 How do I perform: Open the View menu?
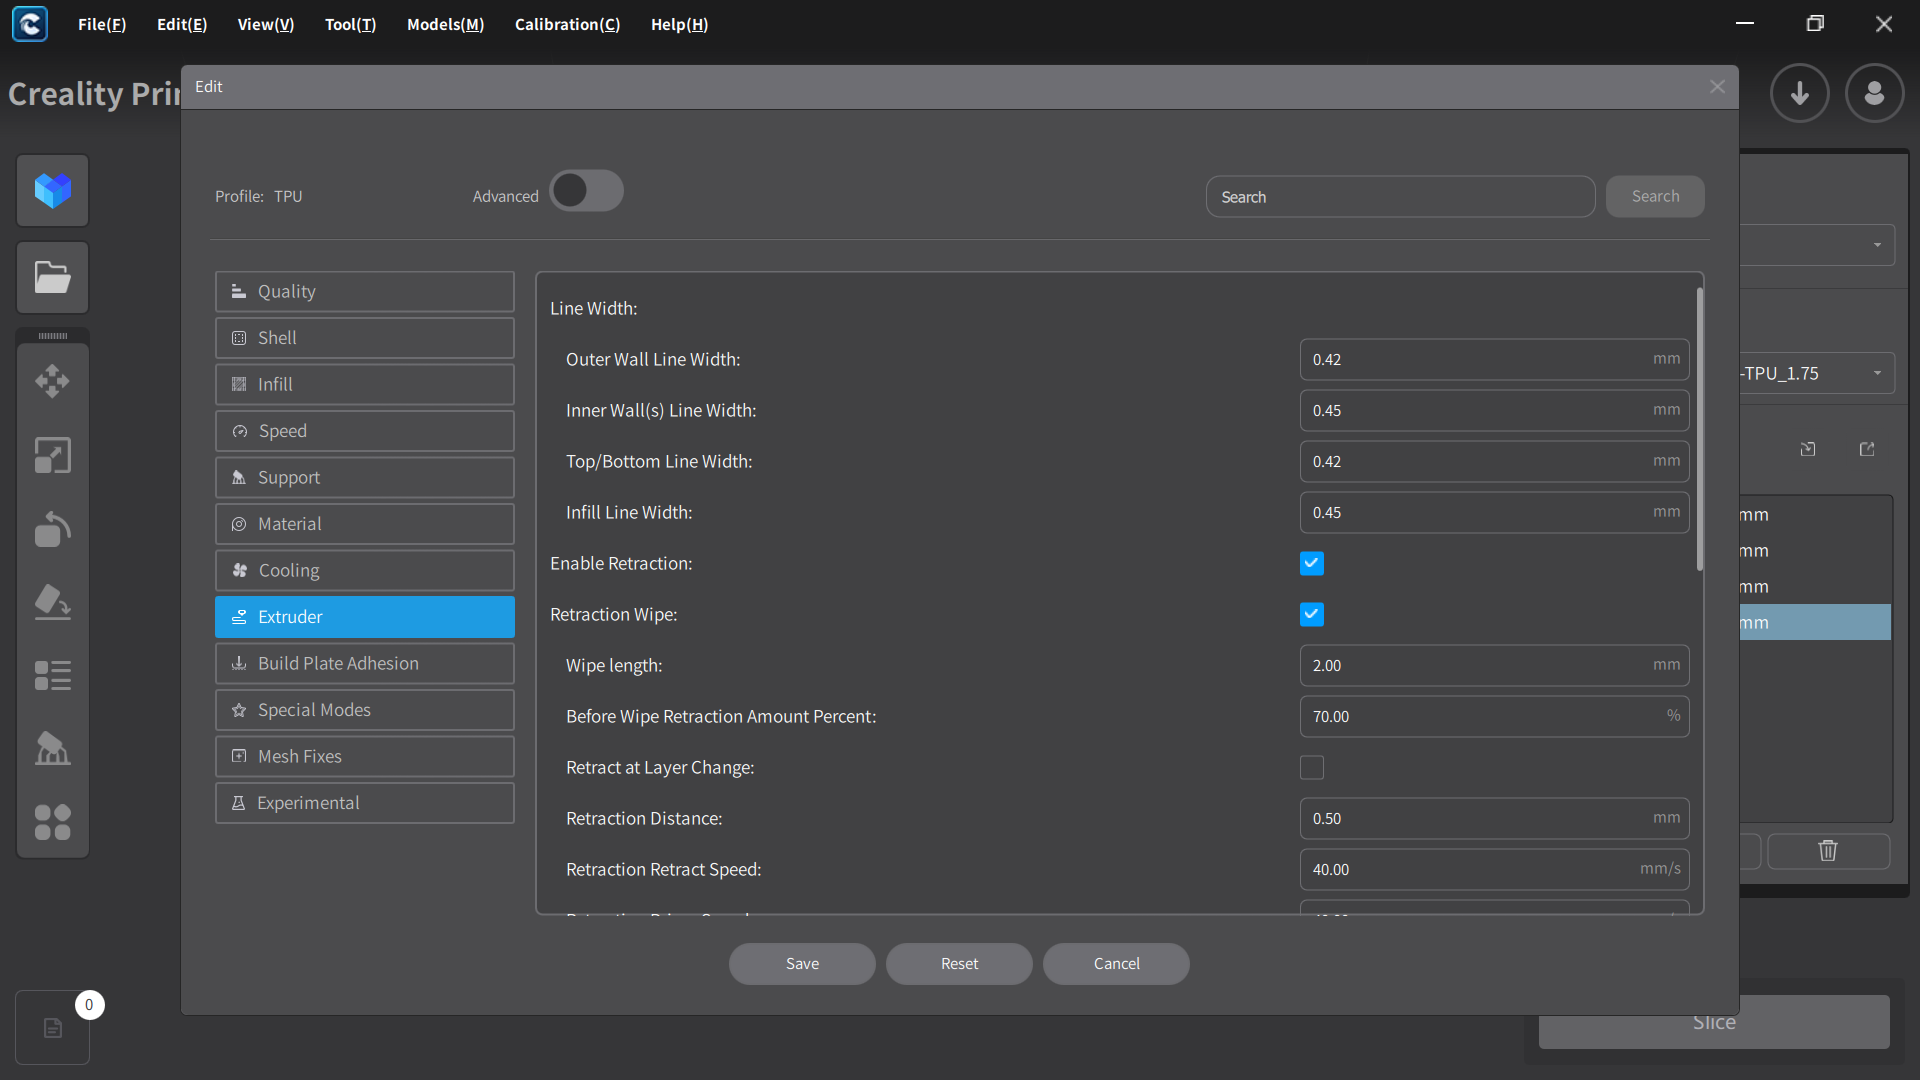point(266,24)
